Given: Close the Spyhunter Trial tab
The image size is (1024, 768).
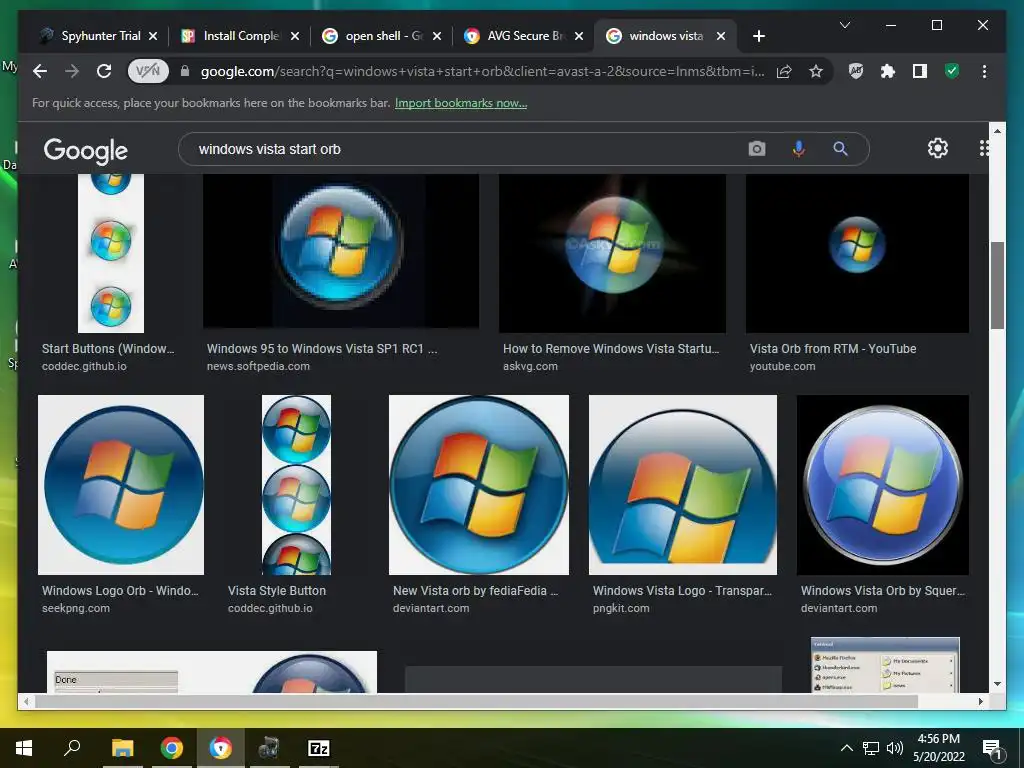Looking at the screenshot, I should (153, 37).
